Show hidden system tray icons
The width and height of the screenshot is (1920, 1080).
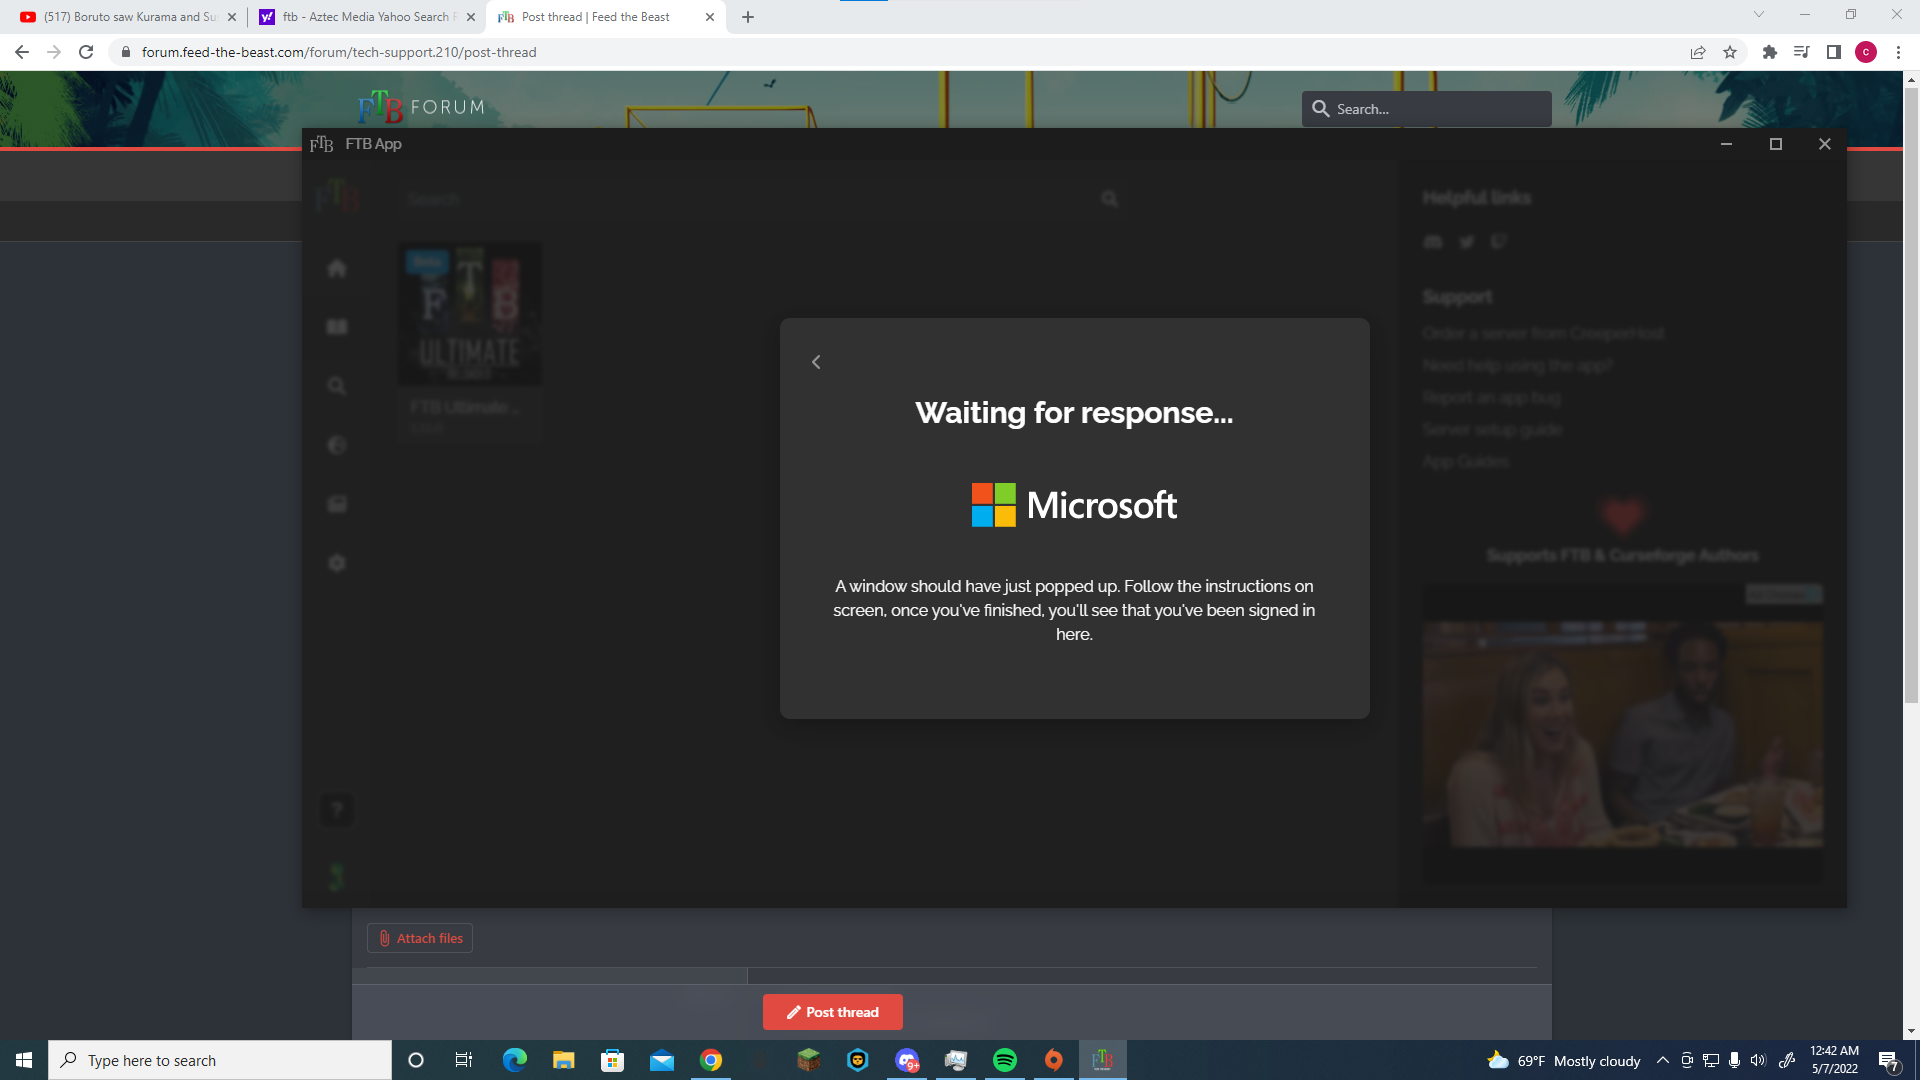[1662, 1060]
